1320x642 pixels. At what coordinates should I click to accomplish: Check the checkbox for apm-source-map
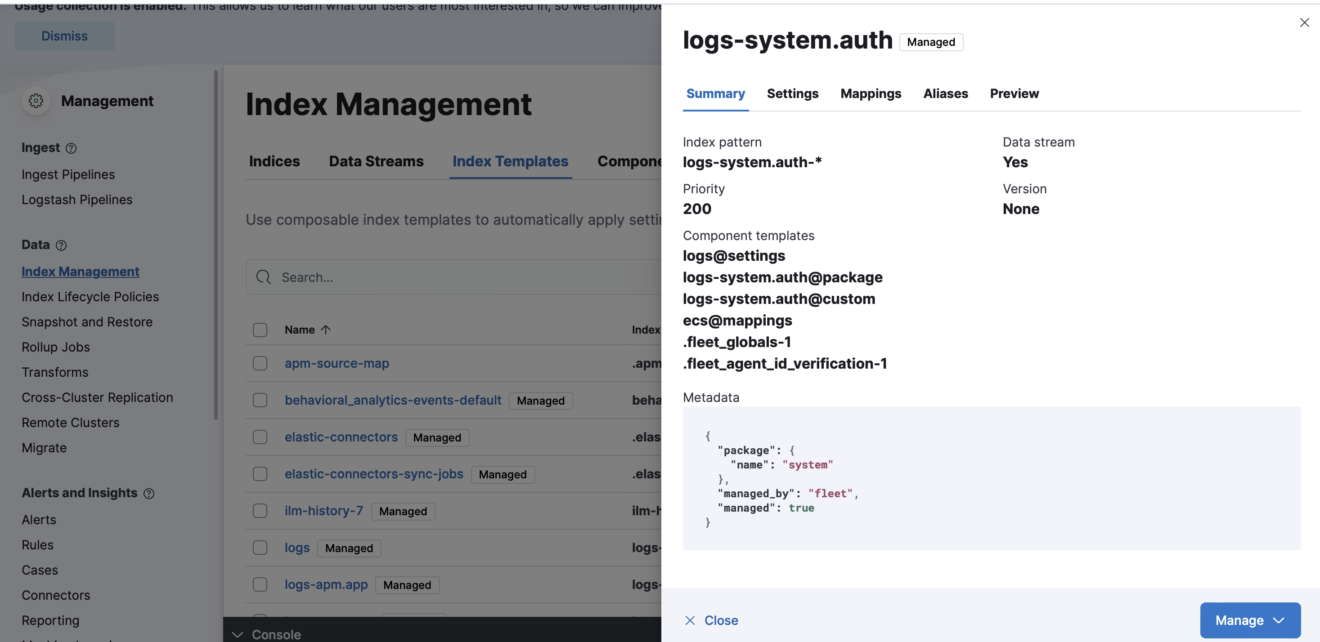[260, 362]
